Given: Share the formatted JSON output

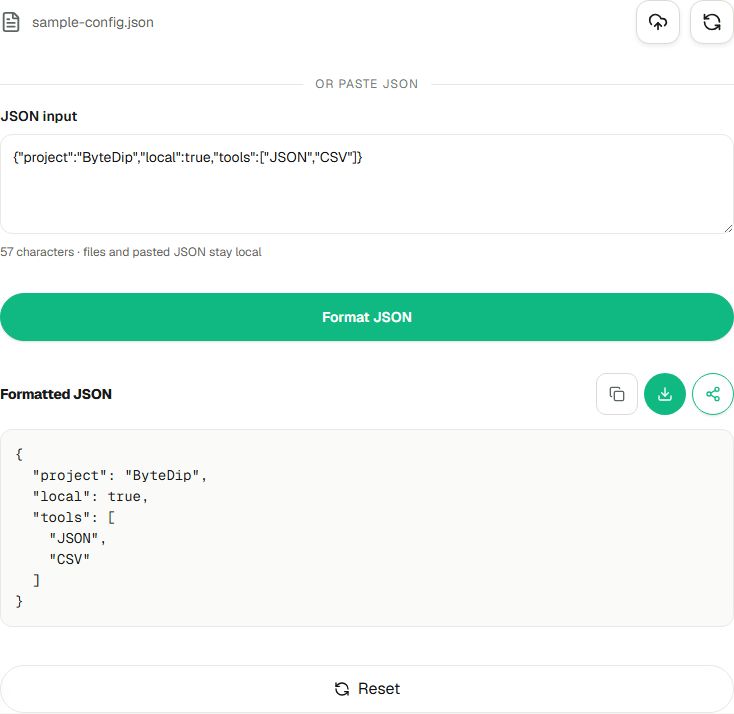Looking at the screenshot, I should [x=712, y=394].
